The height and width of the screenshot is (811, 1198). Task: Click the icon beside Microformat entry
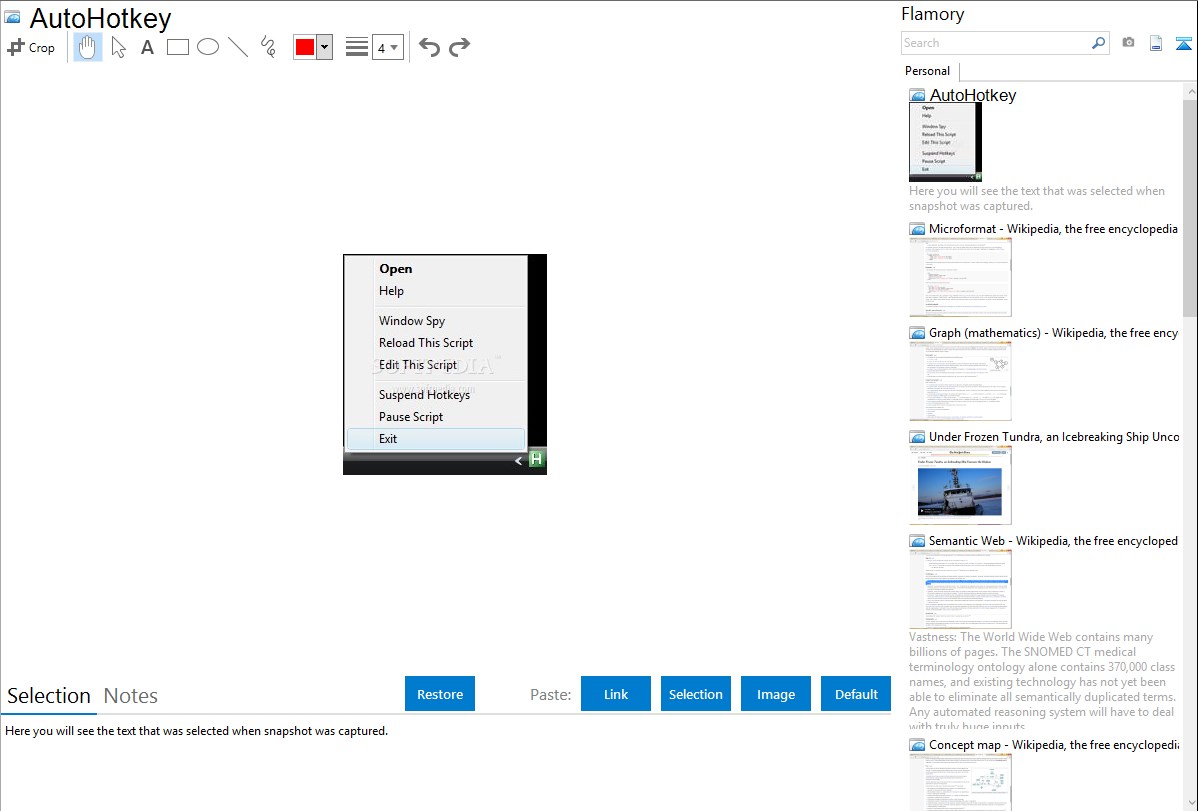(x=918, y=229)
